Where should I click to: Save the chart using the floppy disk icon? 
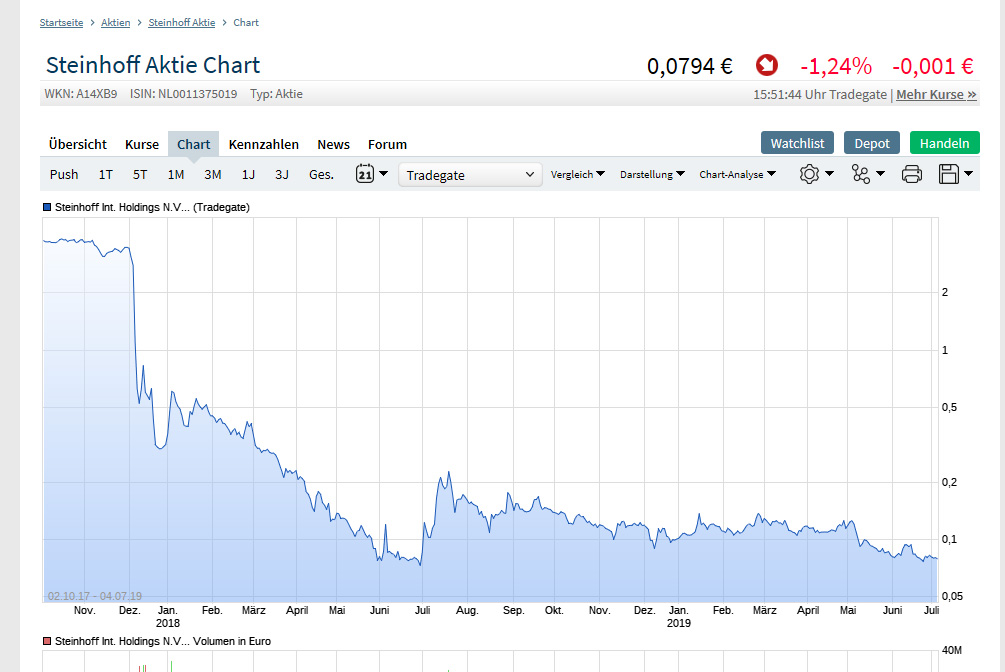(948, 173)
